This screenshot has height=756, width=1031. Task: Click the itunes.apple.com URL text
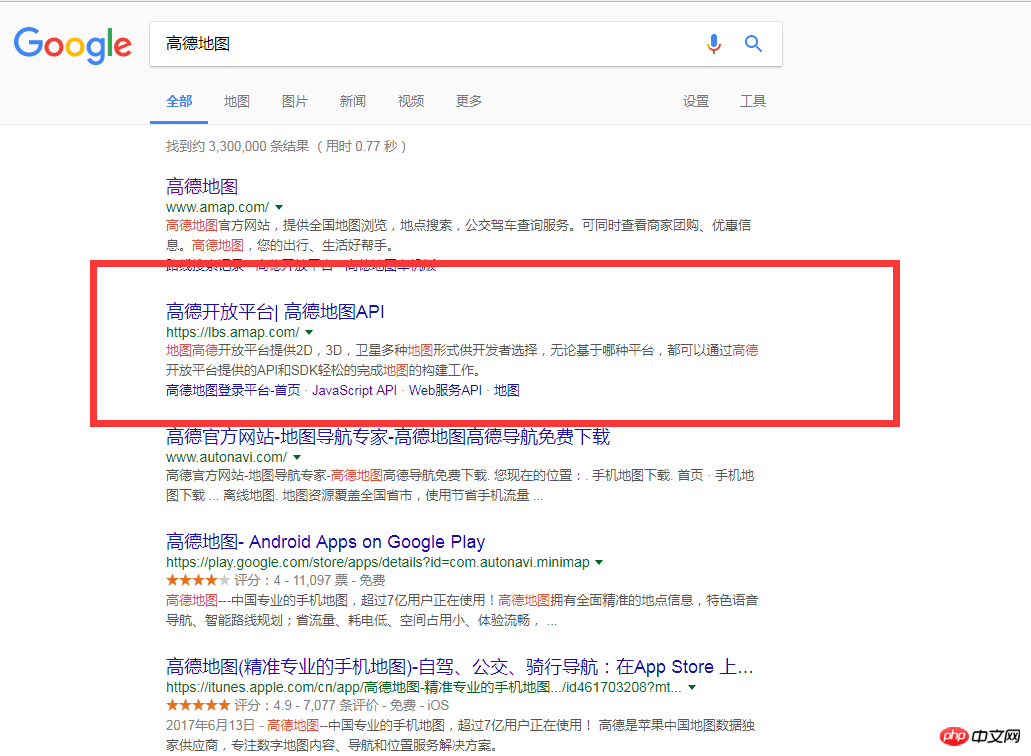423,688
